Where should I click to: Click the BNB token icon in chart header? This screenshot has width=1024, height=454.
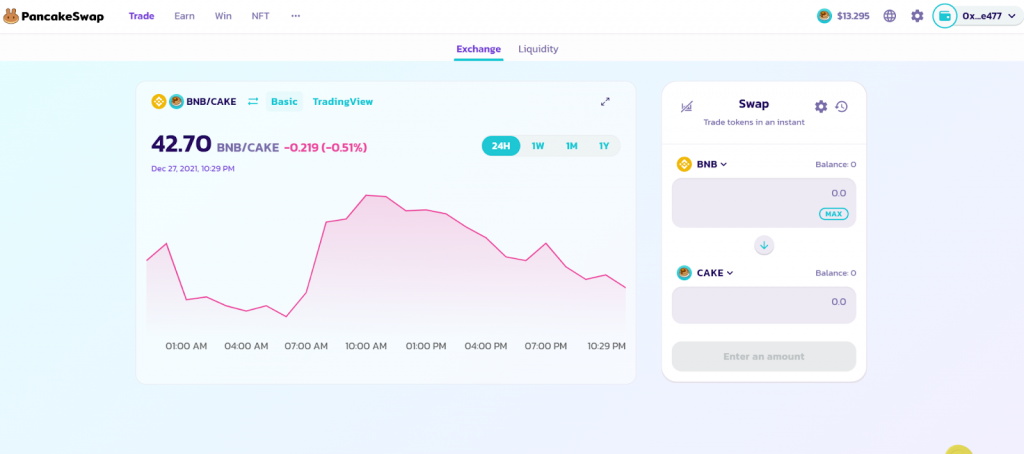(x=159, y=101)
